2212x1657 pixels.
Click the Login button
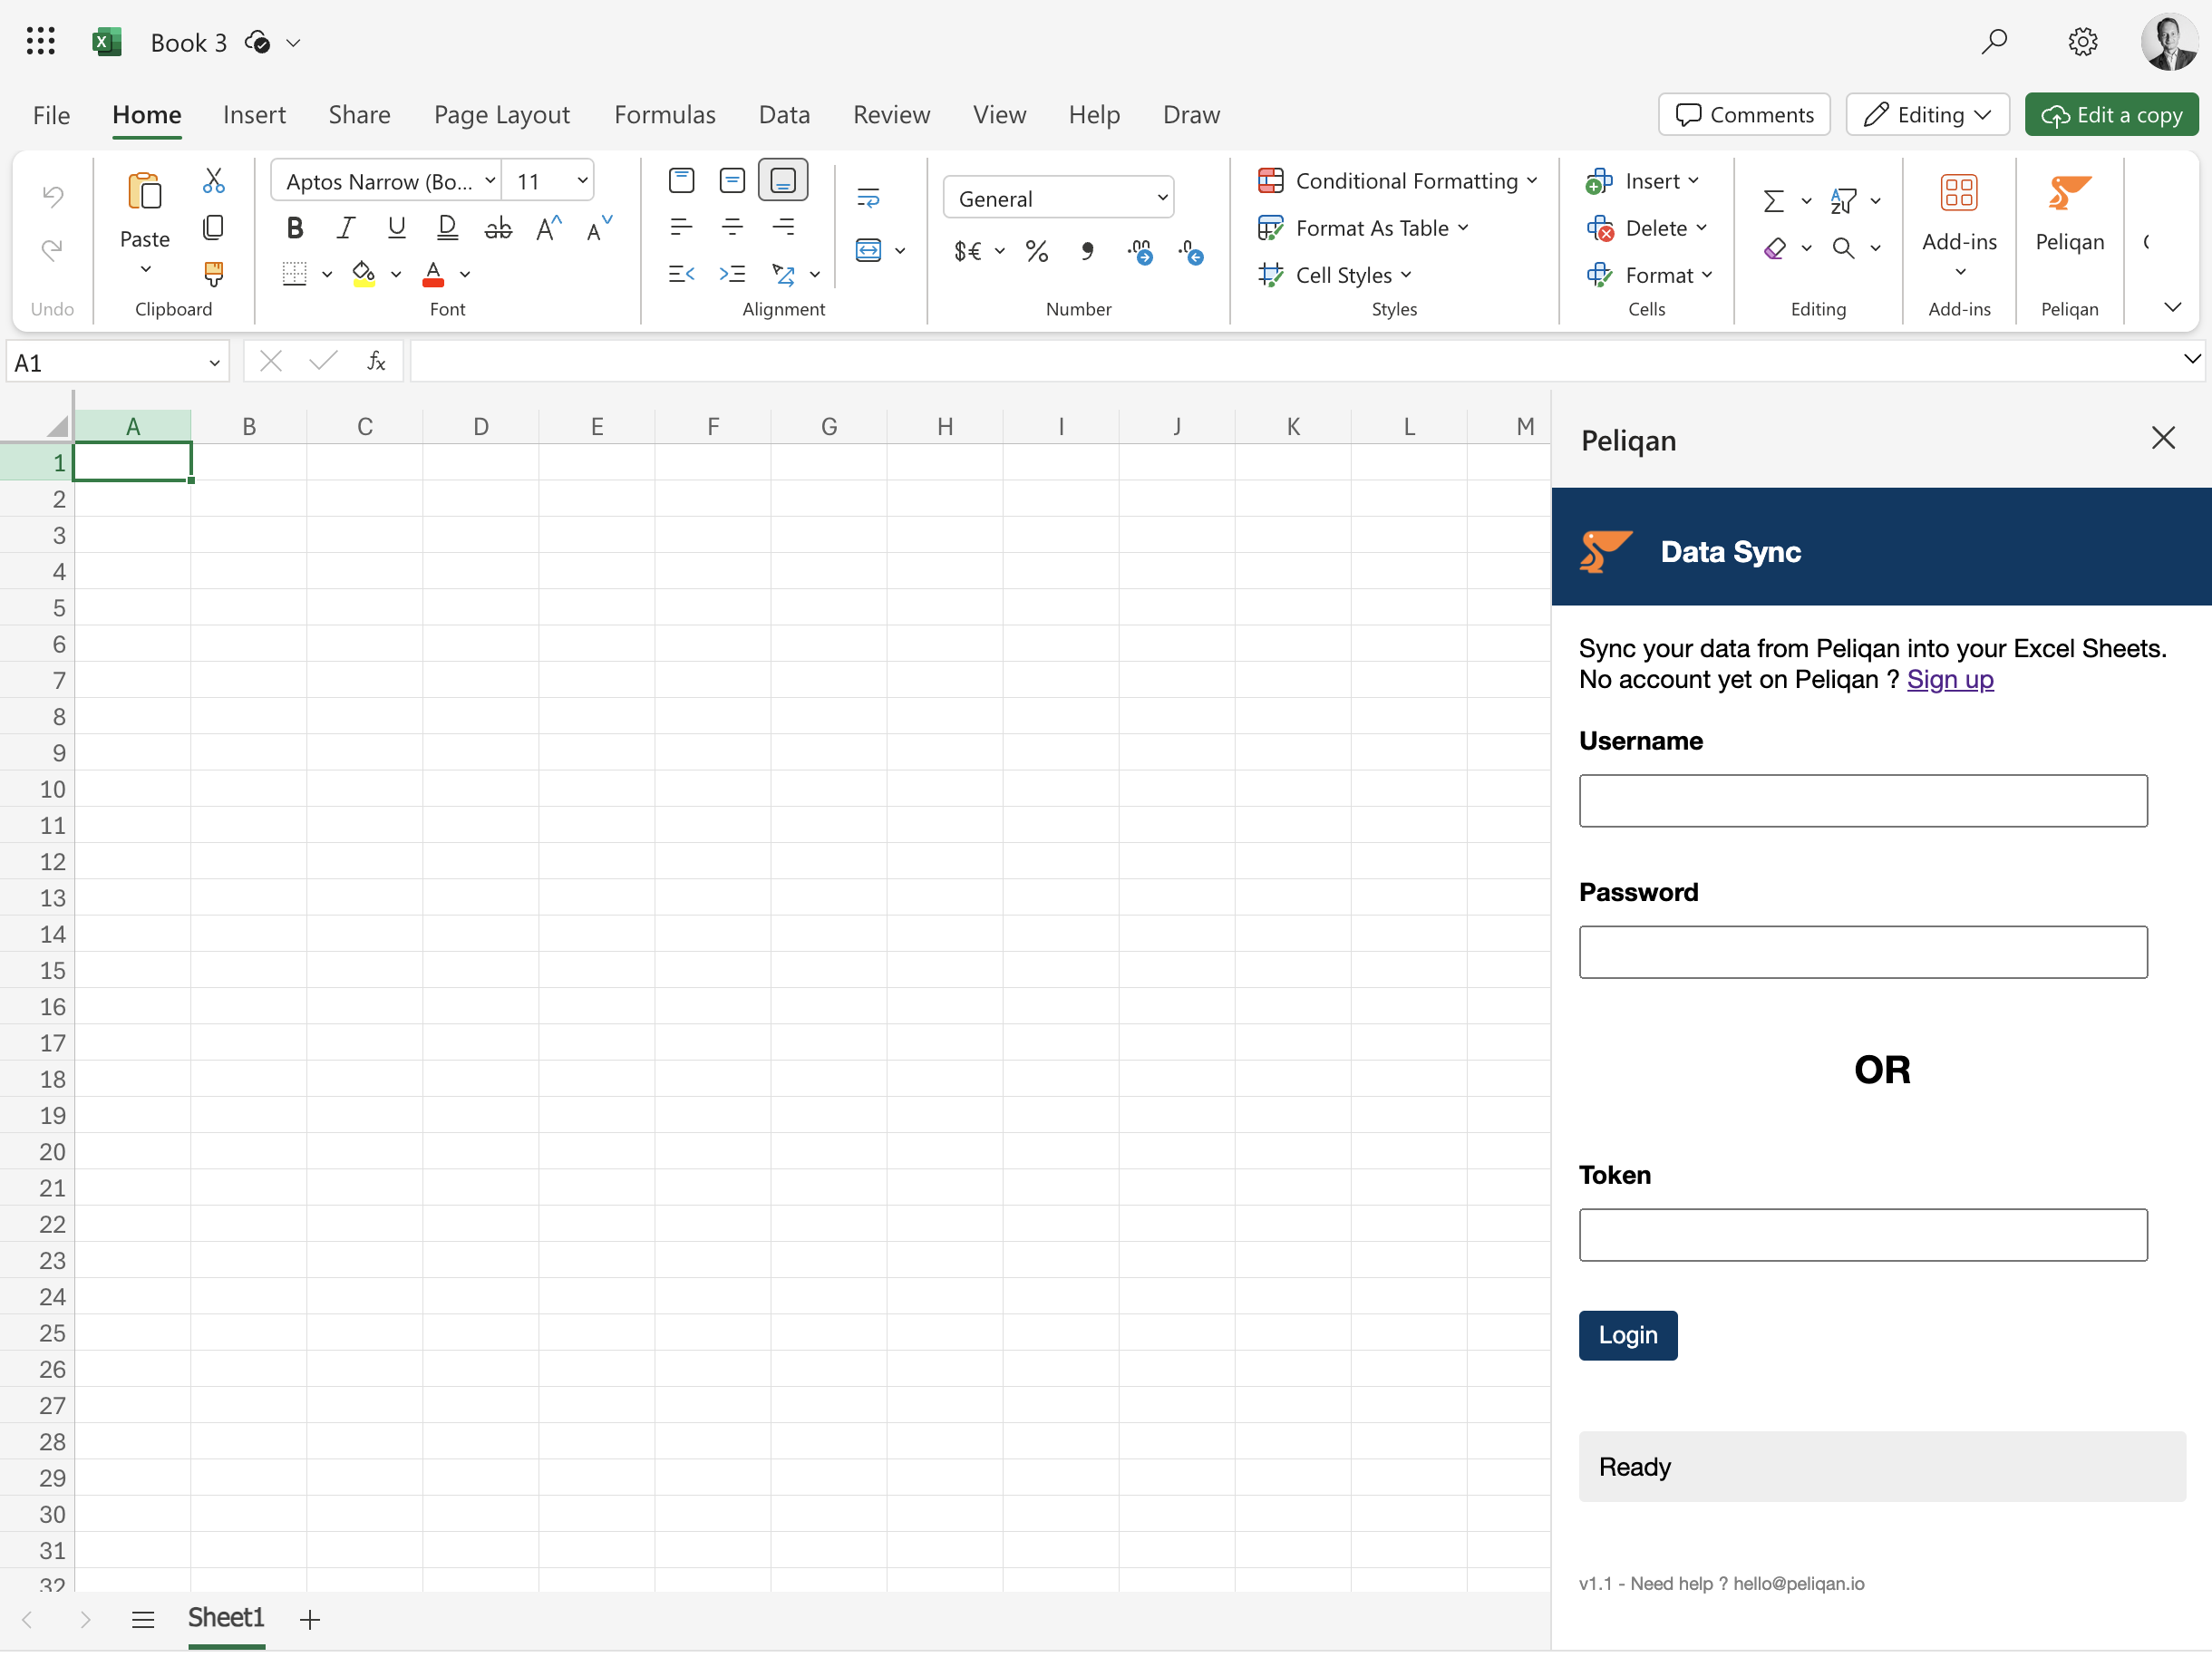click(x=1627, y=1335)
